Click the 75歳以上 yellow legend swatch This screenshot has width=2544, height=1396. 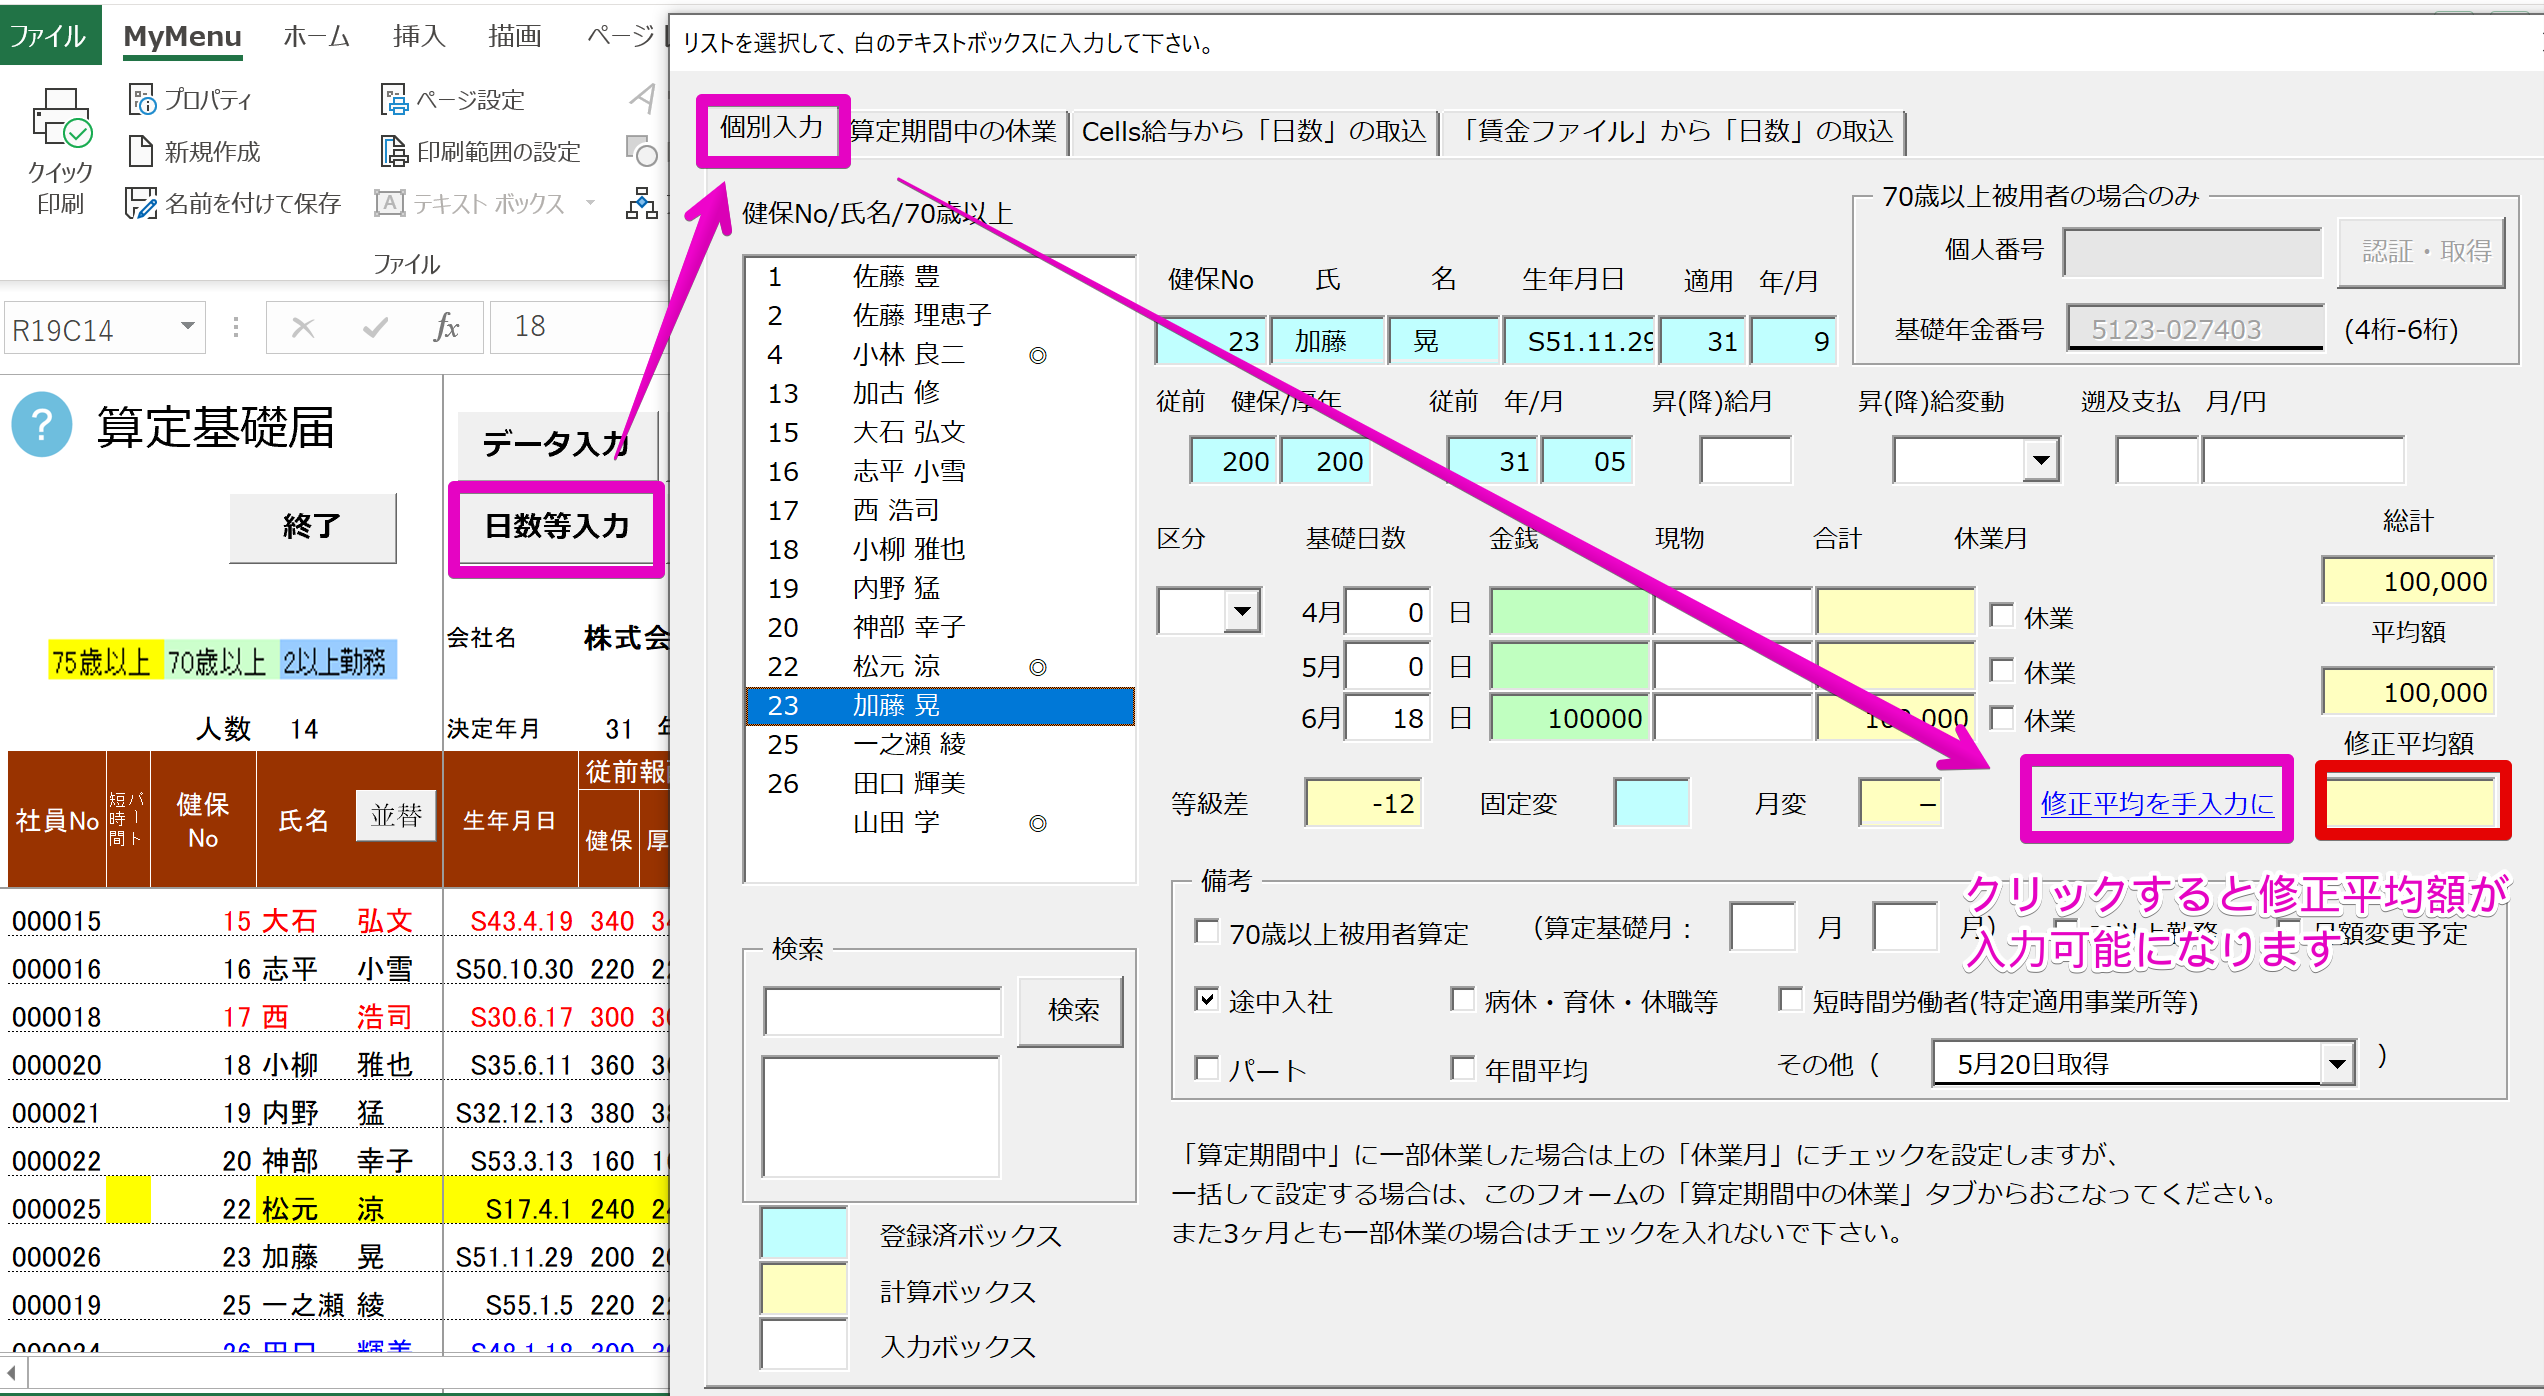click(104, 661)
